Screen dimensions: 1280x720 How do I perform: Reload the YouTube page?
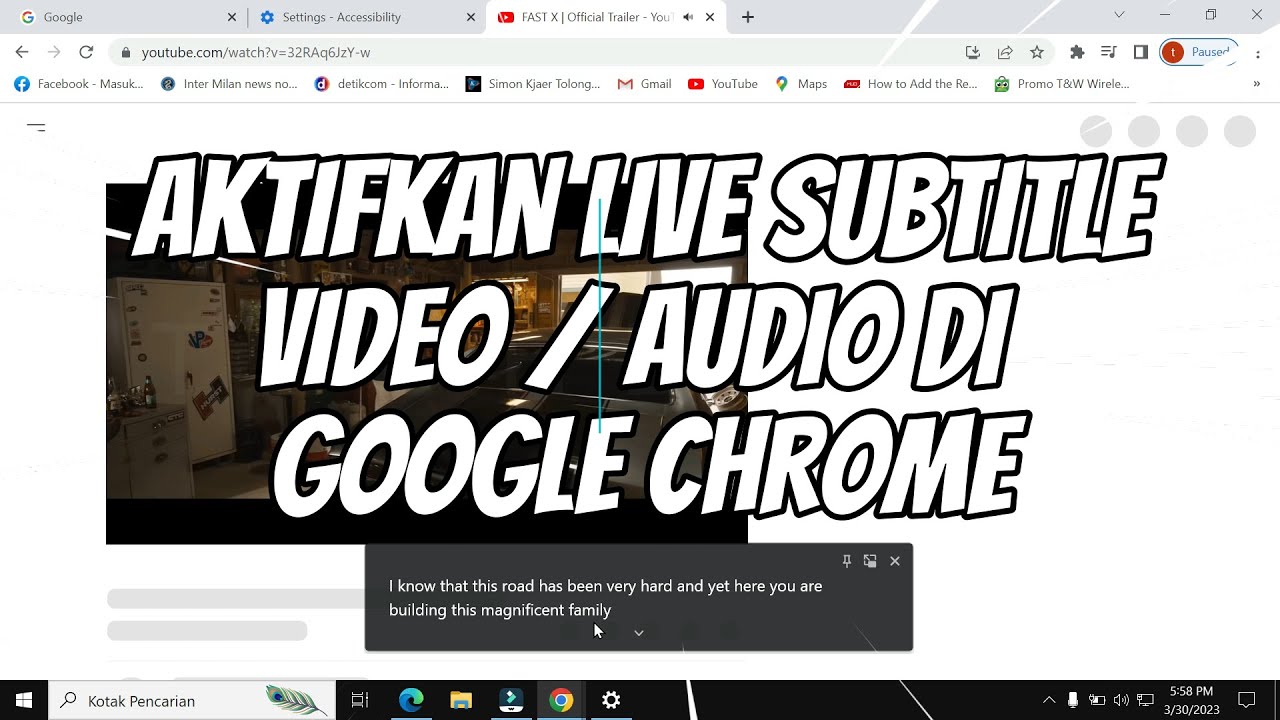pos(86,52)
